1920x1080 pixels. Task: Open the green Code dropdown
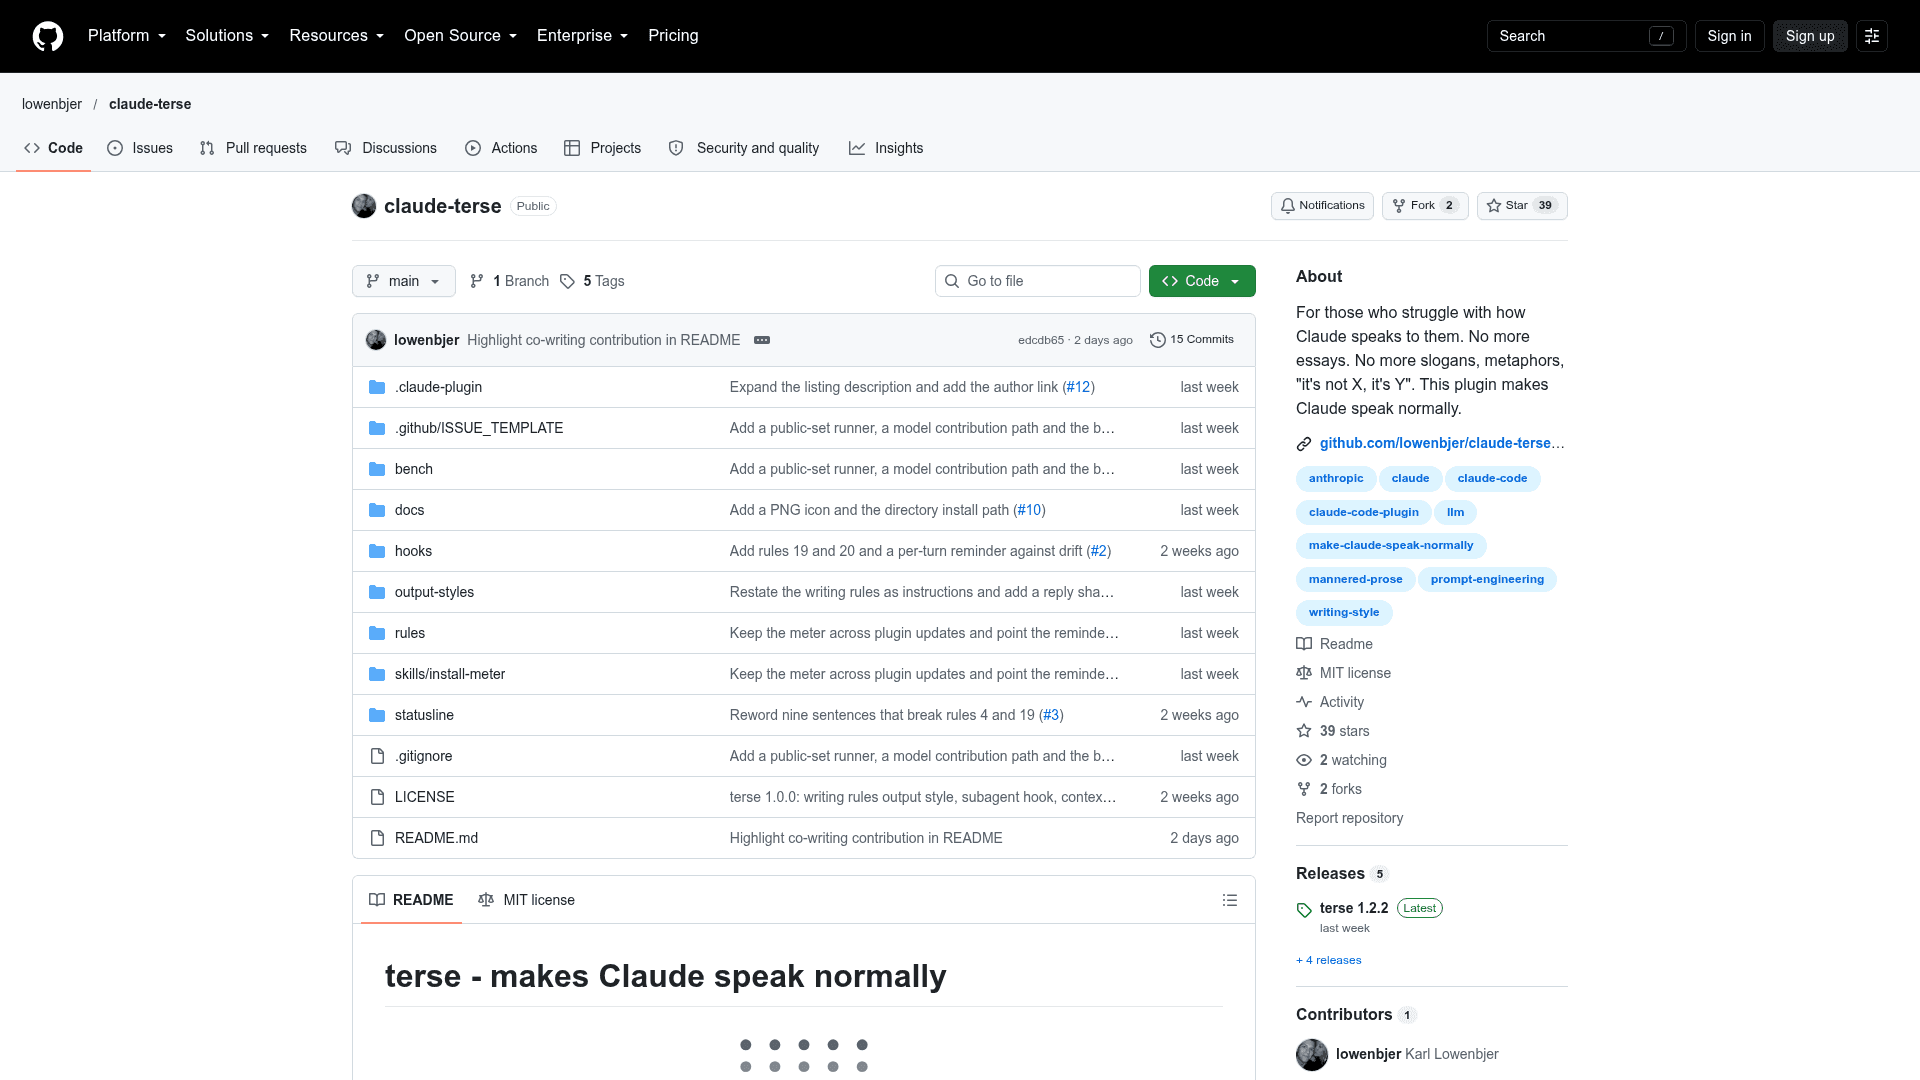[x=1202, y=281]
